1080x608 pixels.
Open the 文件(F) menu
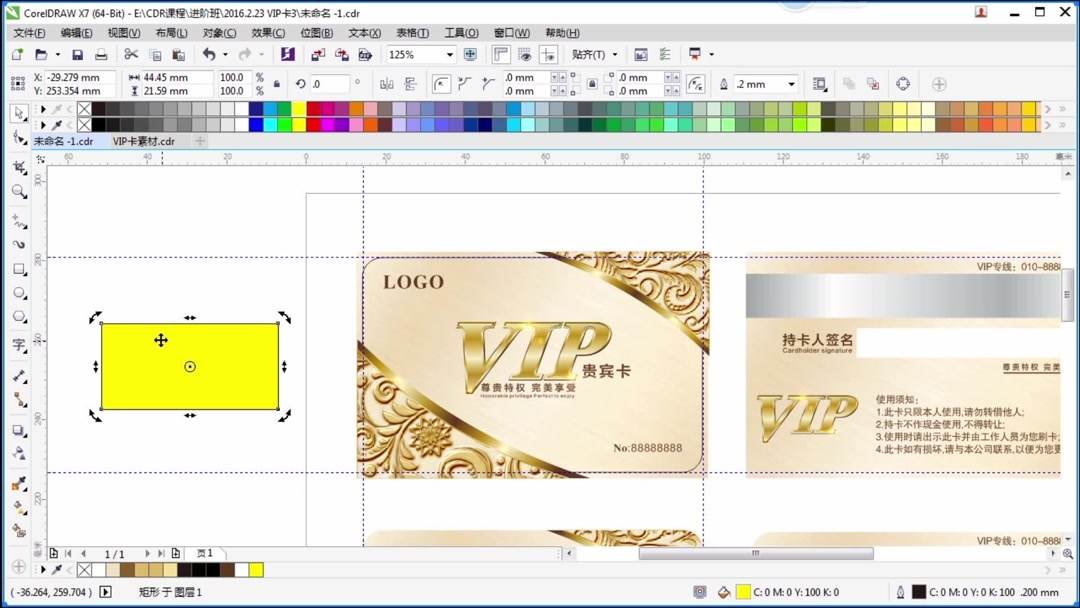[28, 32]
